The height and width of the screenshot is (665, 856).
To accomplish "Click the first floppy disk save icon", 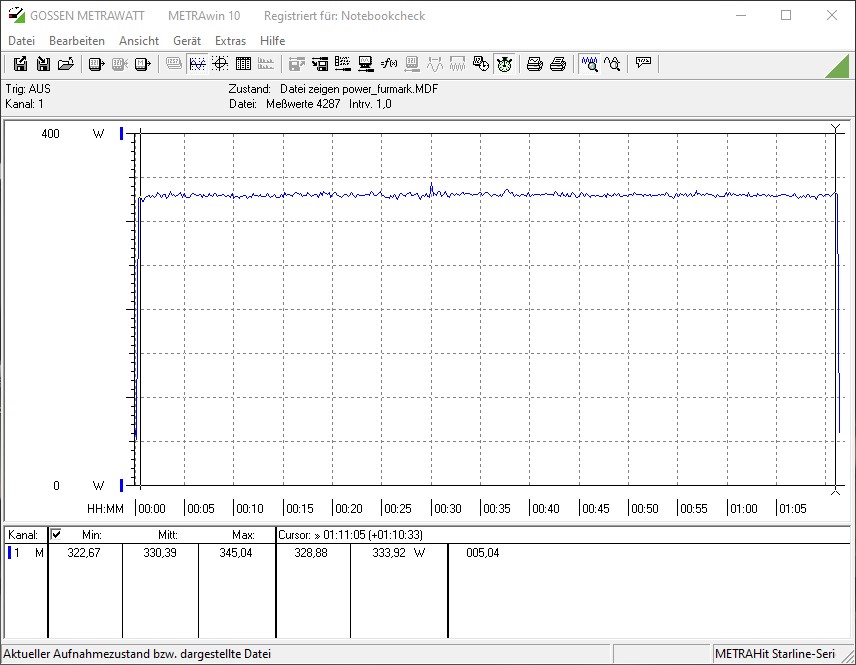I will pos(20,64).
